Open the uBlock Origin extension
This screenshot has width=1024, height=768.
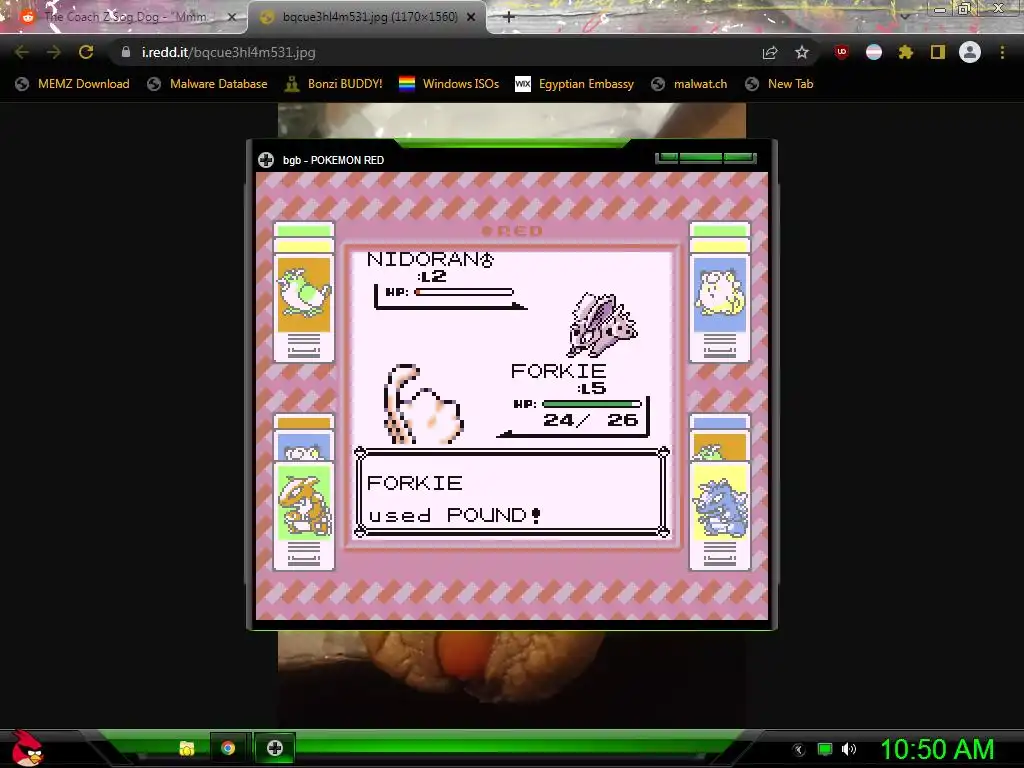point(841,52)
